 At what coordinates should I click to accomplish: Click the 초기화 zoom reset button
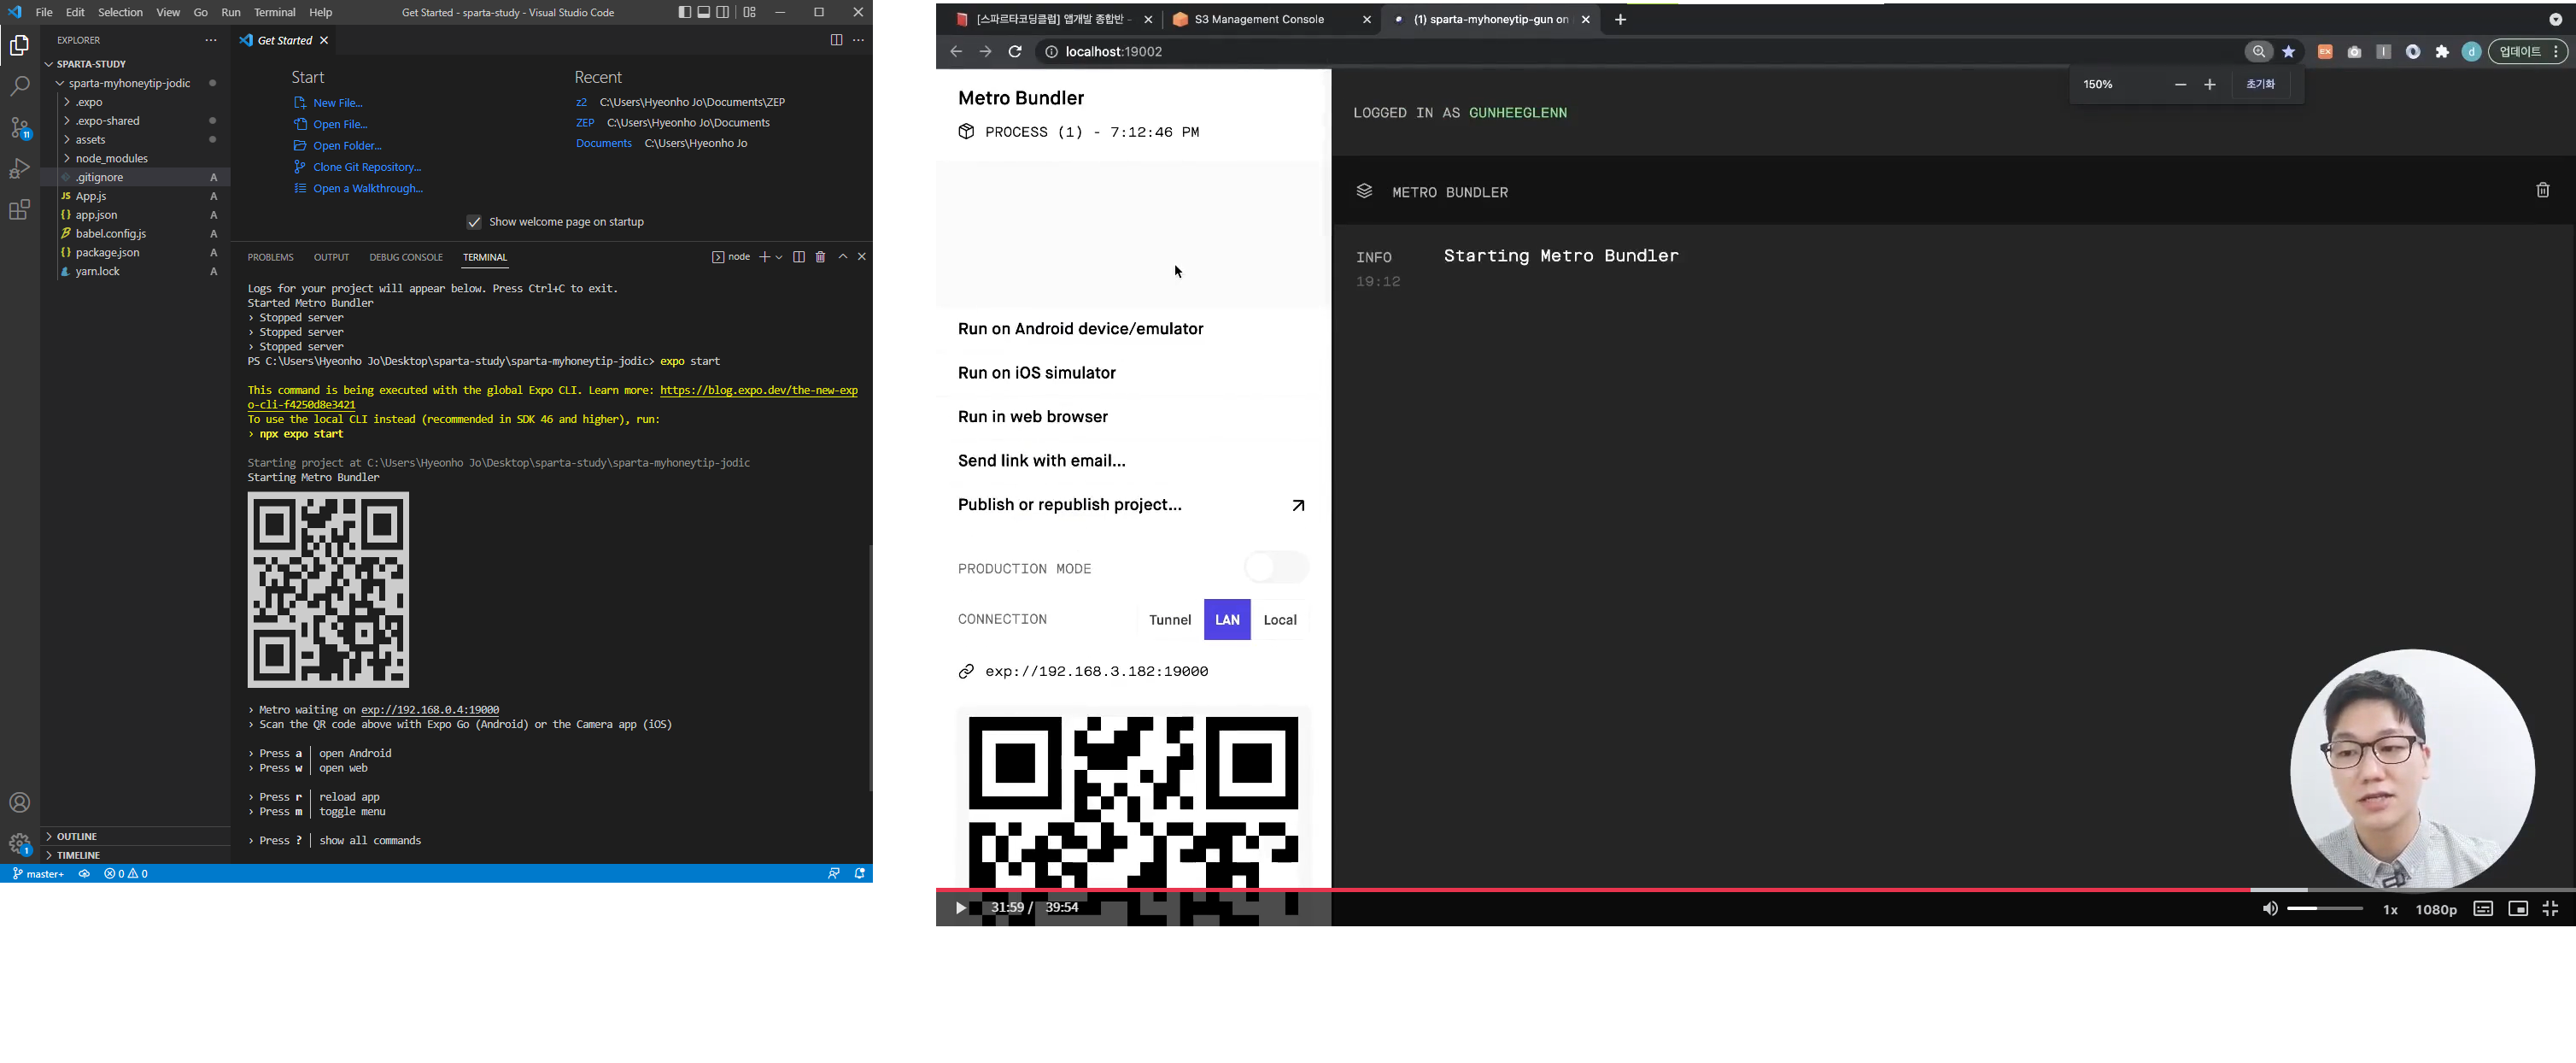tap(2259, 84)
